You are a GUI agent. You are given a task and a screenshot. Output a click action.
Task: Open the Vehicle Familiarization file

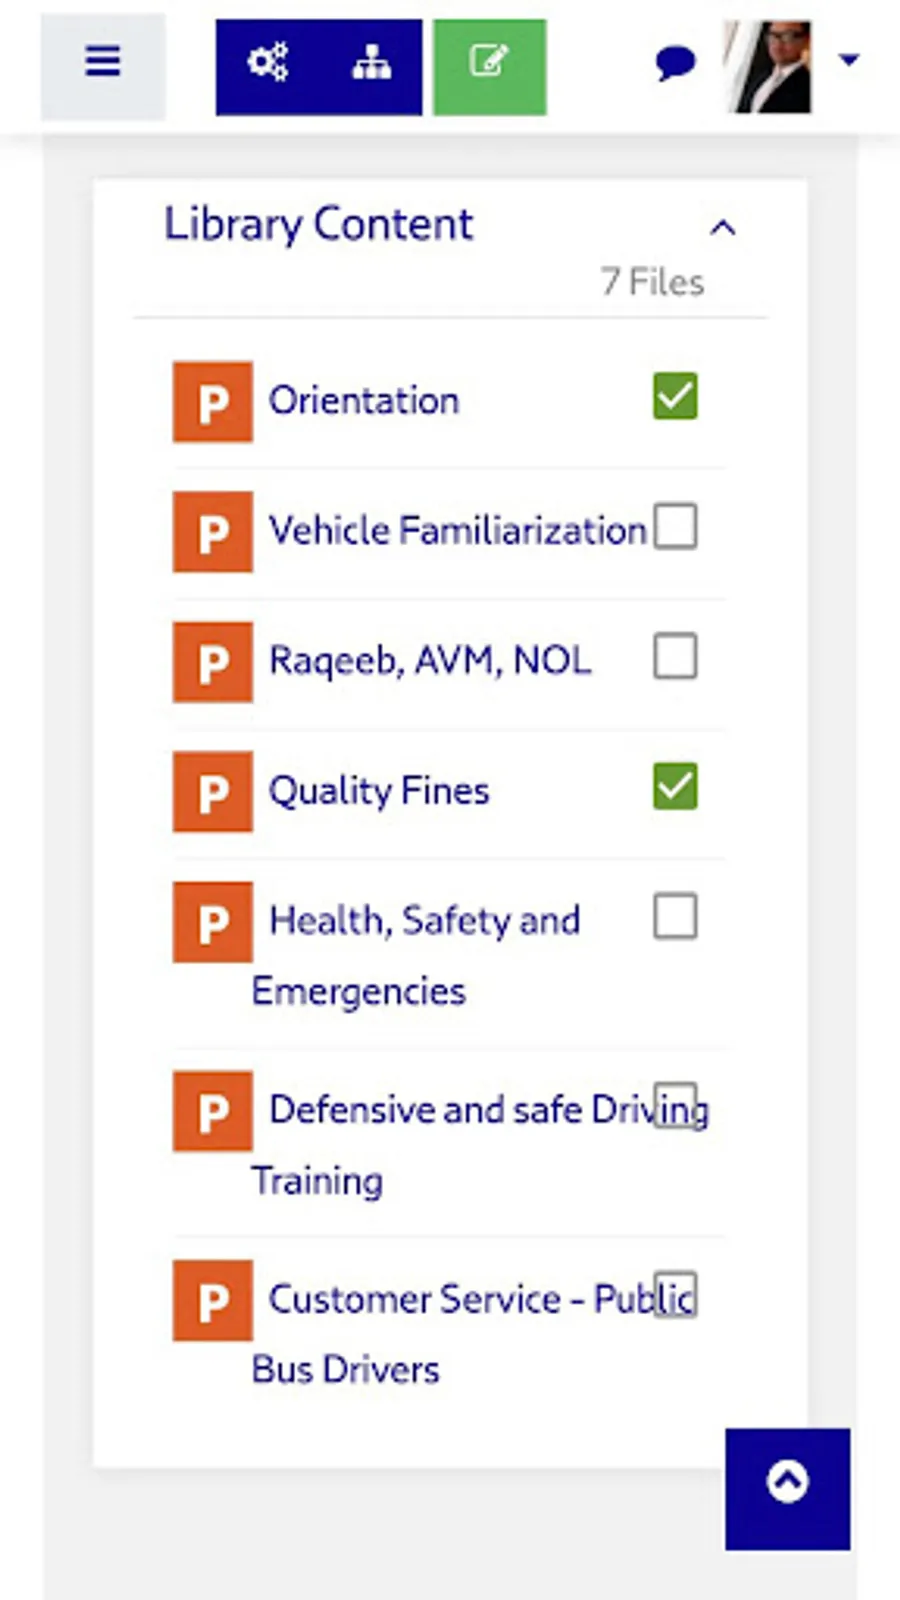[457, 531]
